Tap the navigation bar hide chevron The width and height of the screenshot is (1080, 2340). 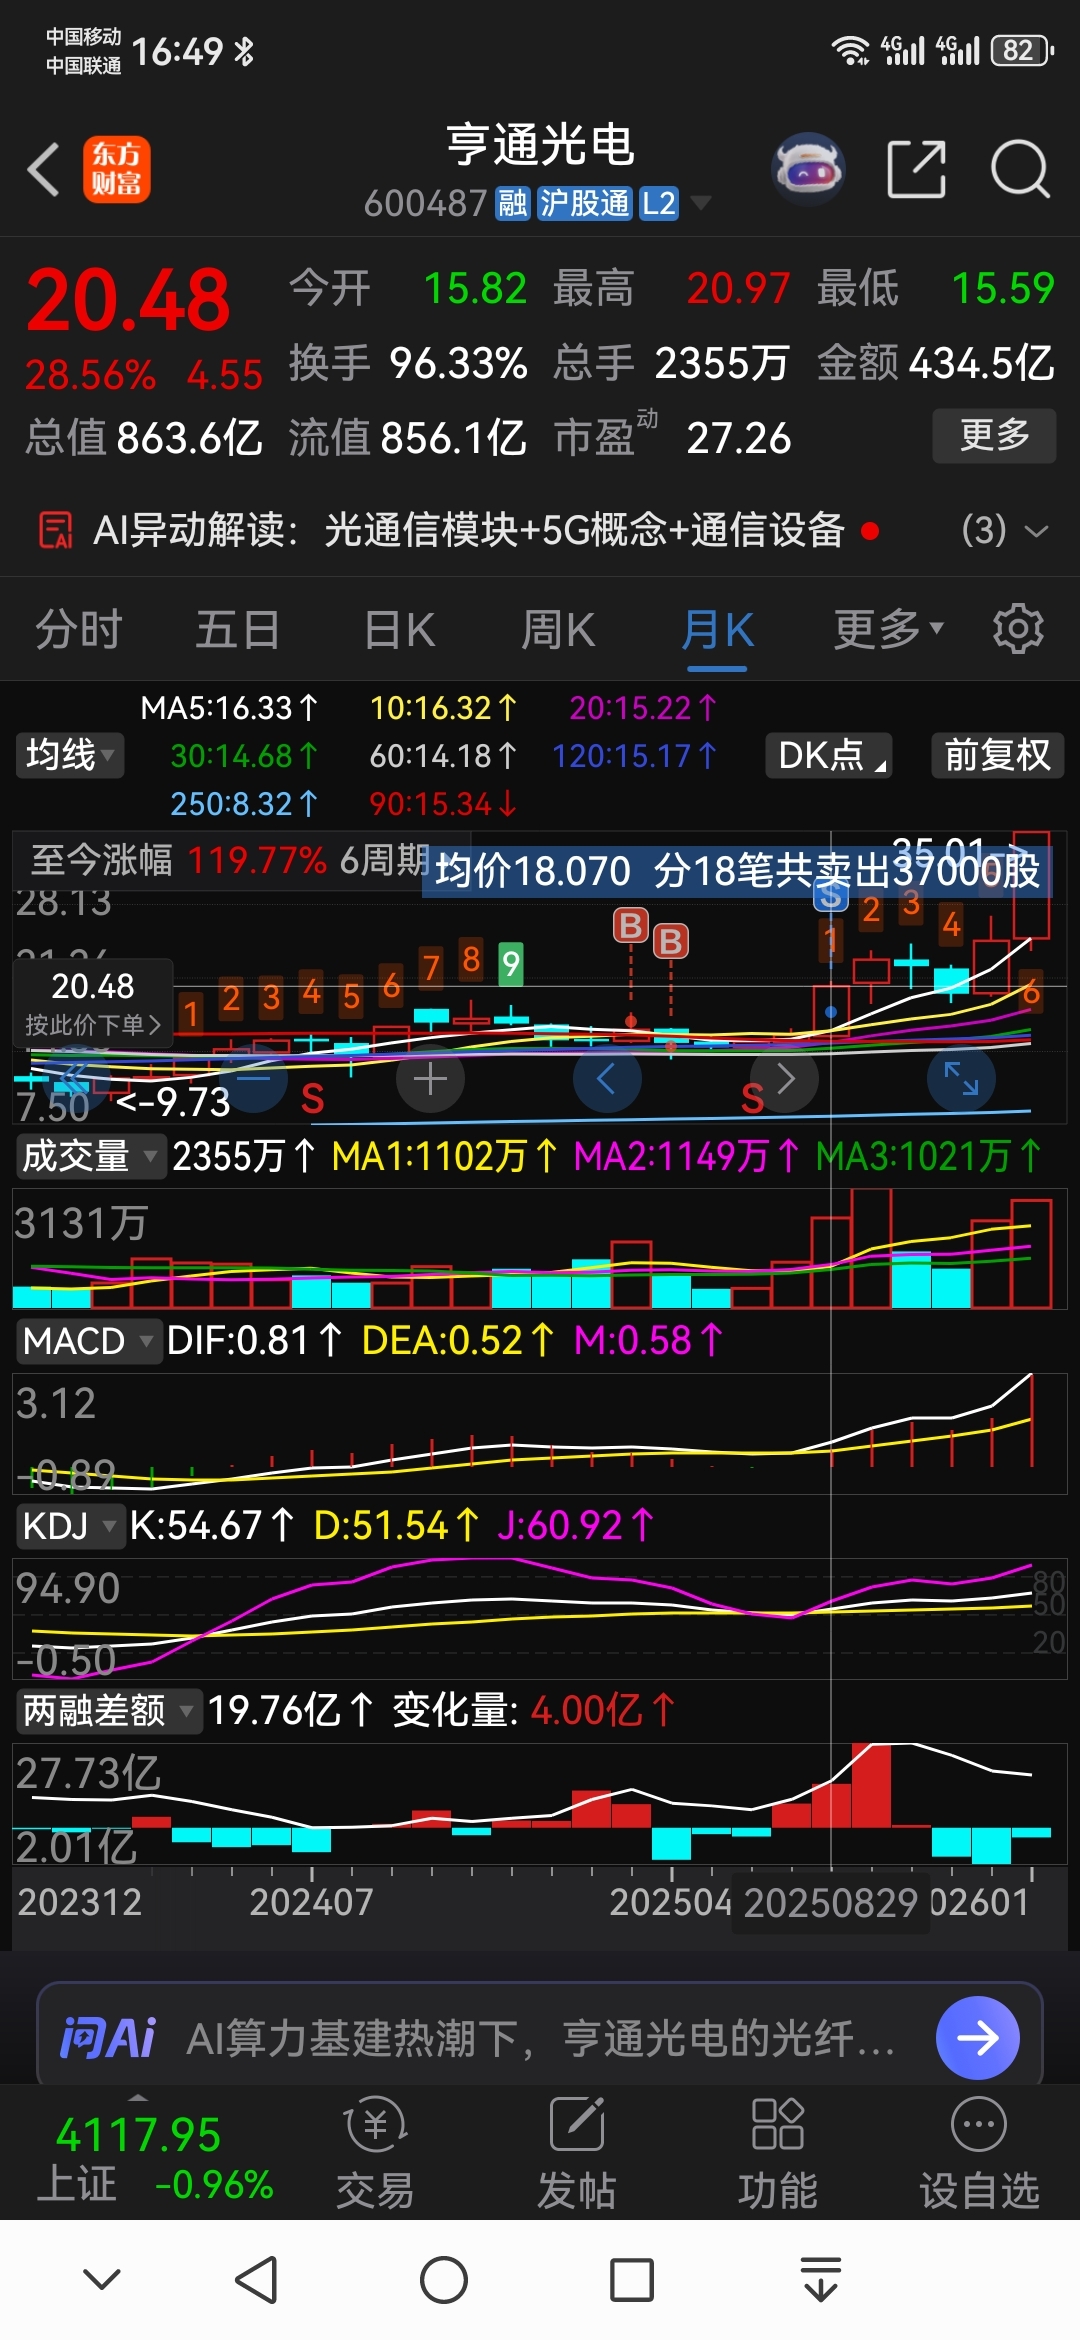[x=102, y=2279]
